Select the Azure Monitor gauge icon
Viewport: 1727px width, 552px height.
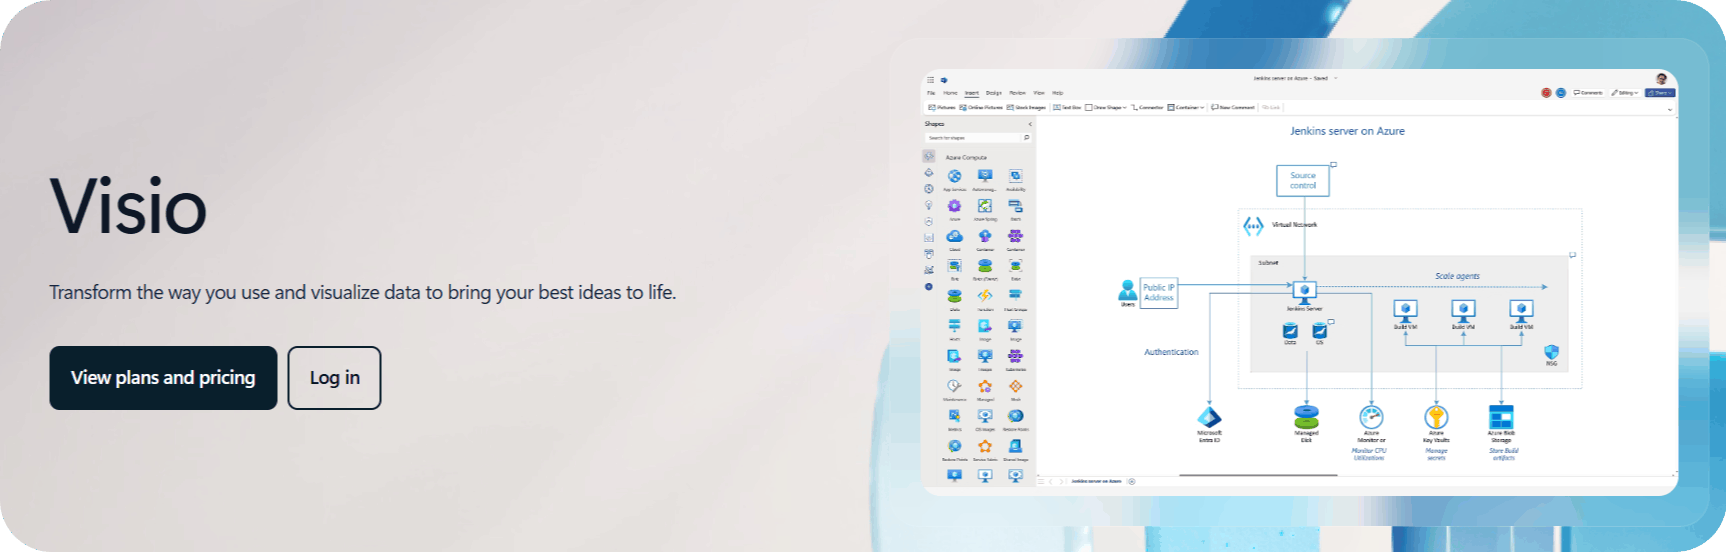[1371, 417]
